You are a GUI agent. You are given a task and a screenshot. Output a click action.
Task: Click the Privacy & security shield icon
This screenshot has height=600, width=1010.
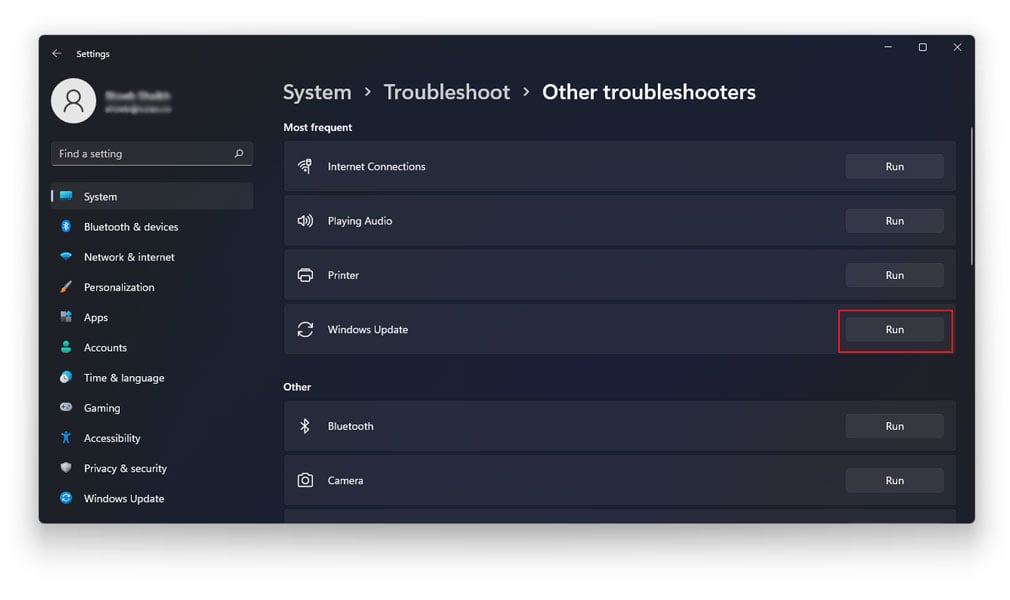click(66, 467)
